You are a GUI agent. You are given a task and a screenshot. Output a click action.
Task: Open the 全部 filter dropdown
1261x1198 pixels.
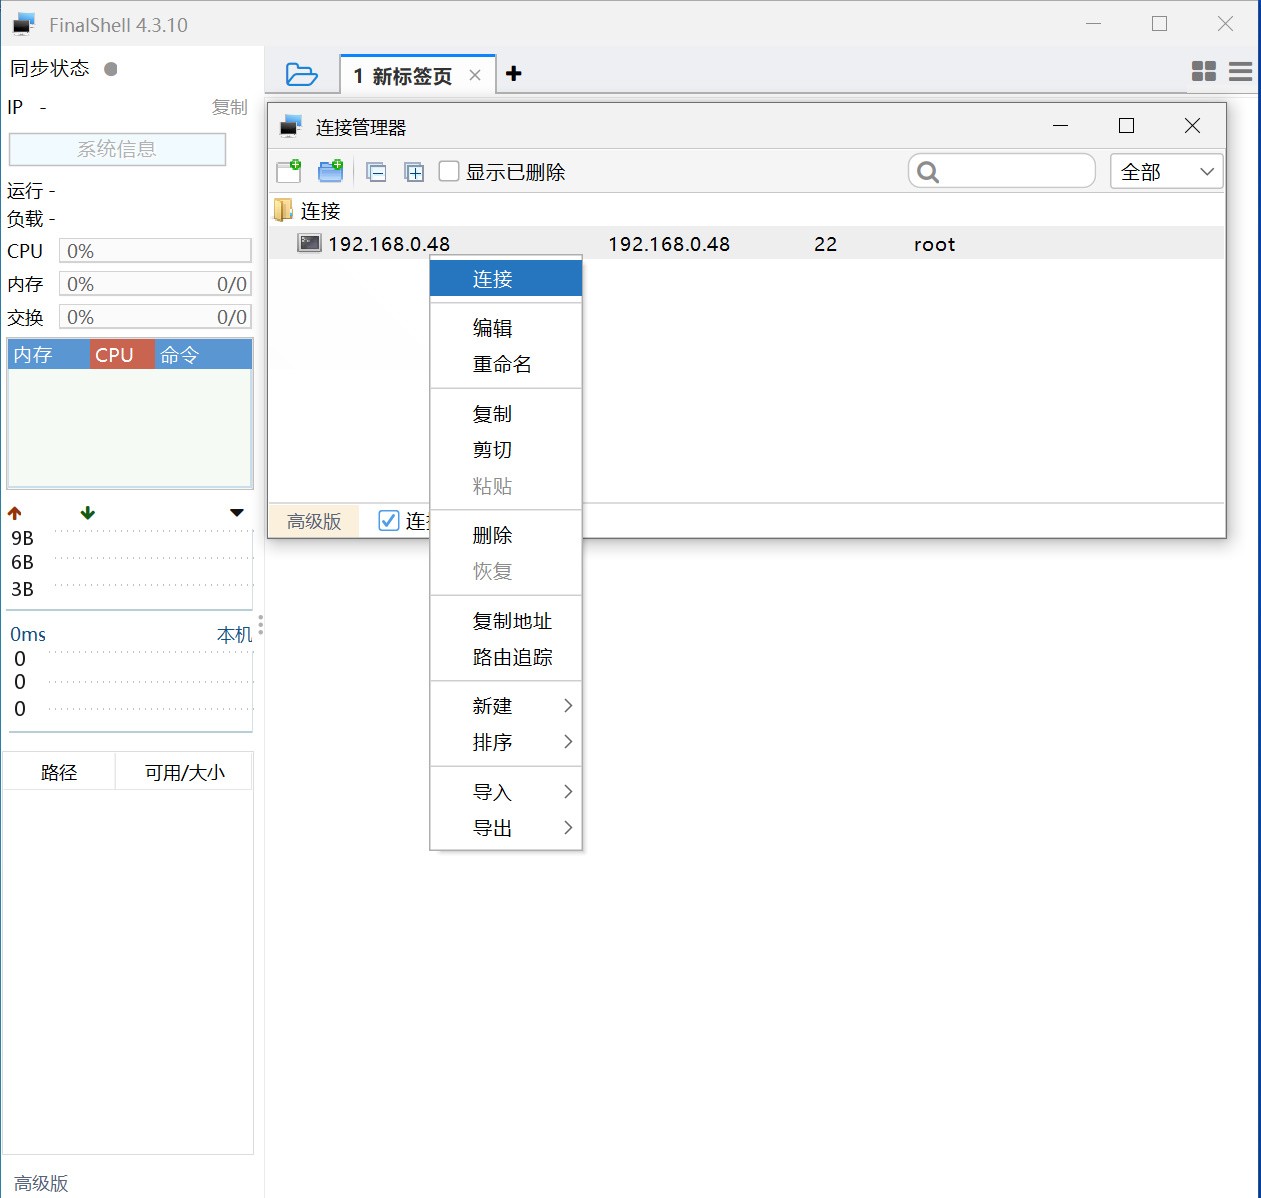(1166, 172)
